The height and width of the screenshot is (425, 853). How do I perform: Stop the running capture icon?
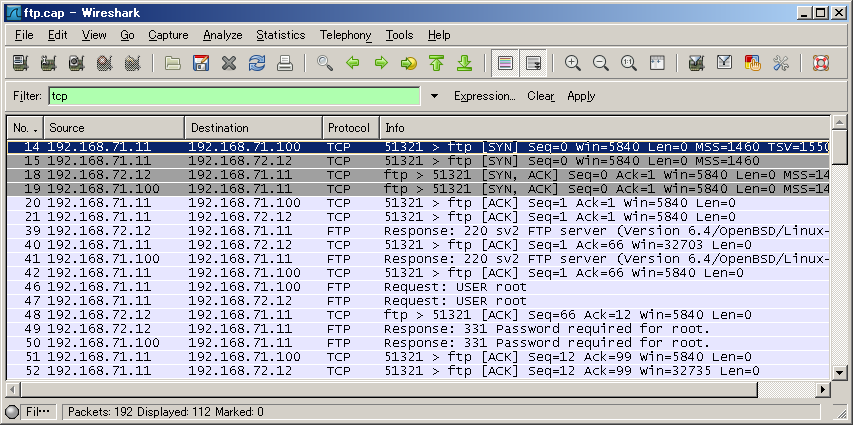[x=104, y=63]
